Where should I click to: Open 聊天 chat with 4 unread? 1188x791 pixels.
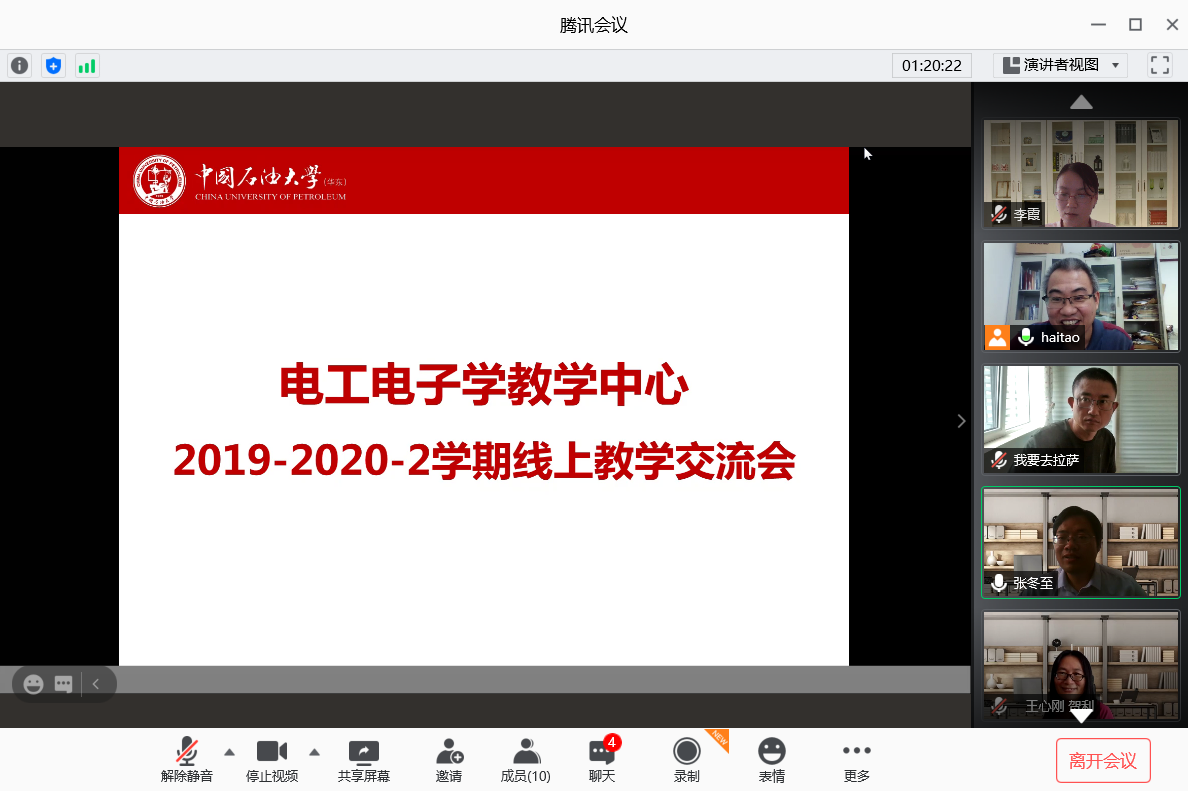point(602,760)
